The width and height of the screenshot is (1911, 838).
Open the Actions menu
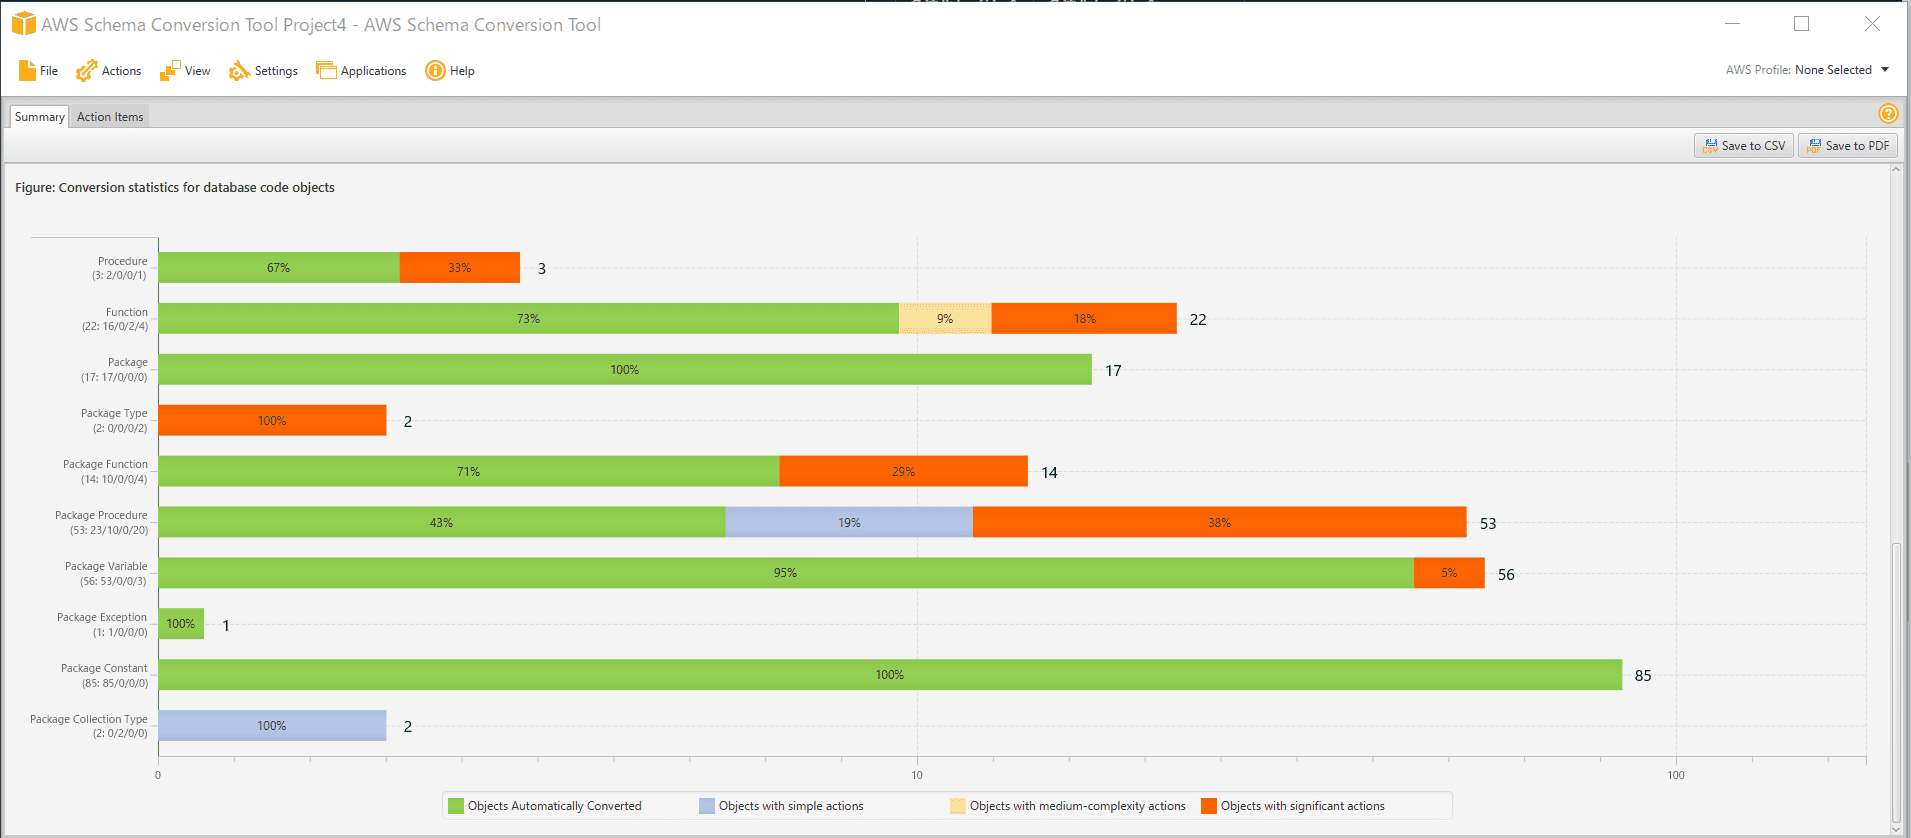tap(109, 71)
